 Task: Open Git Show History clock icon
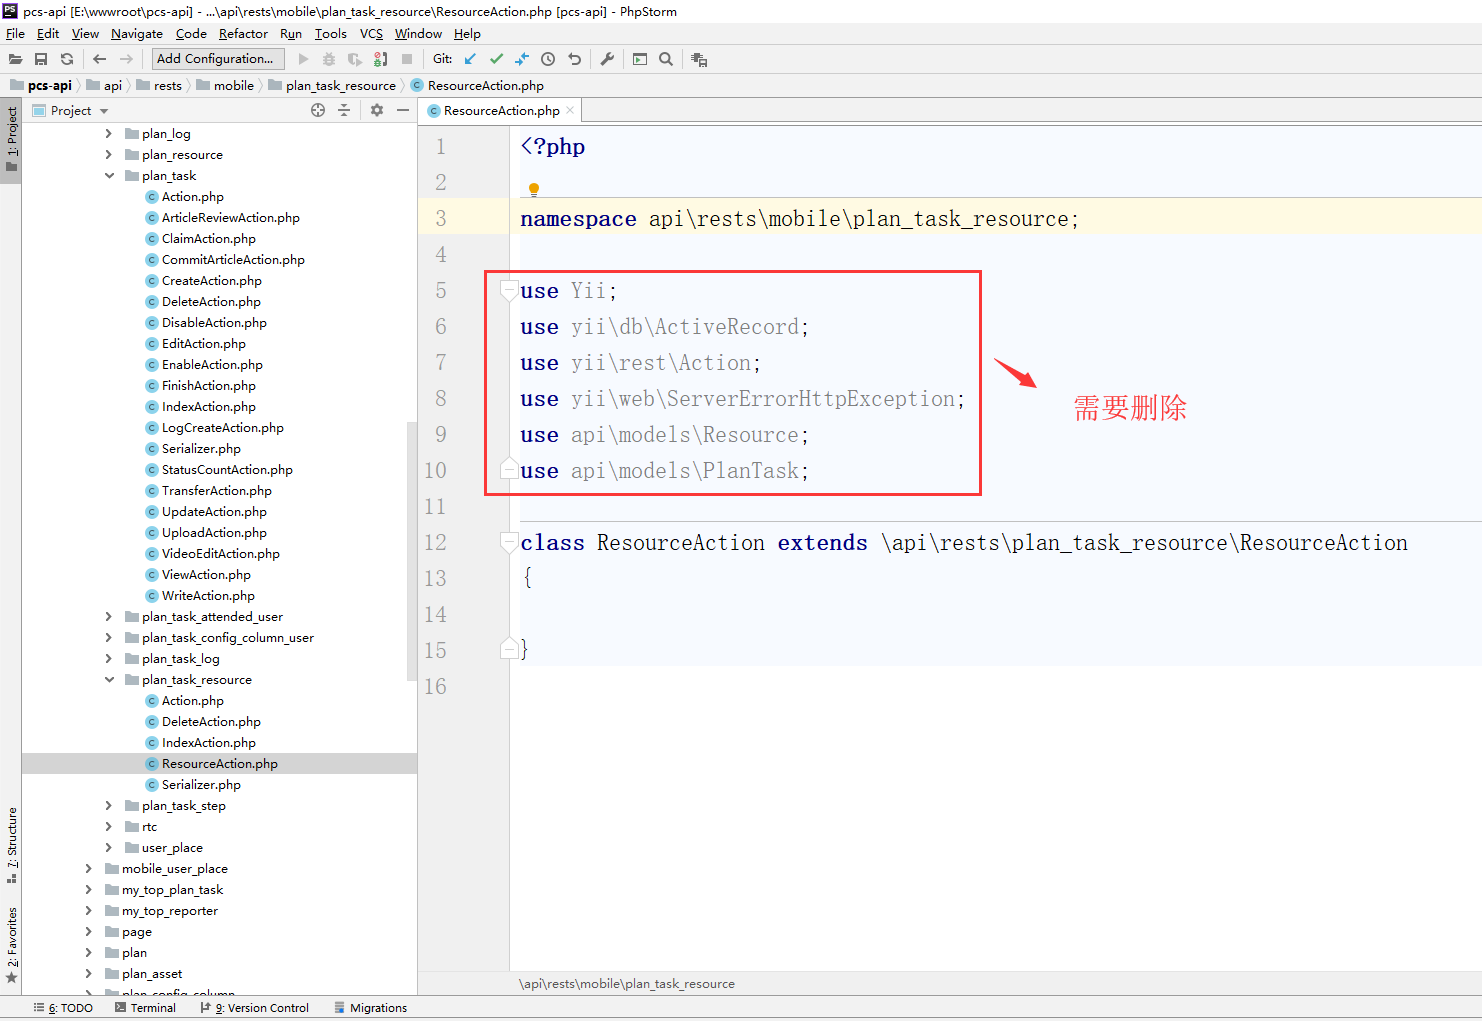click(548, 59)
